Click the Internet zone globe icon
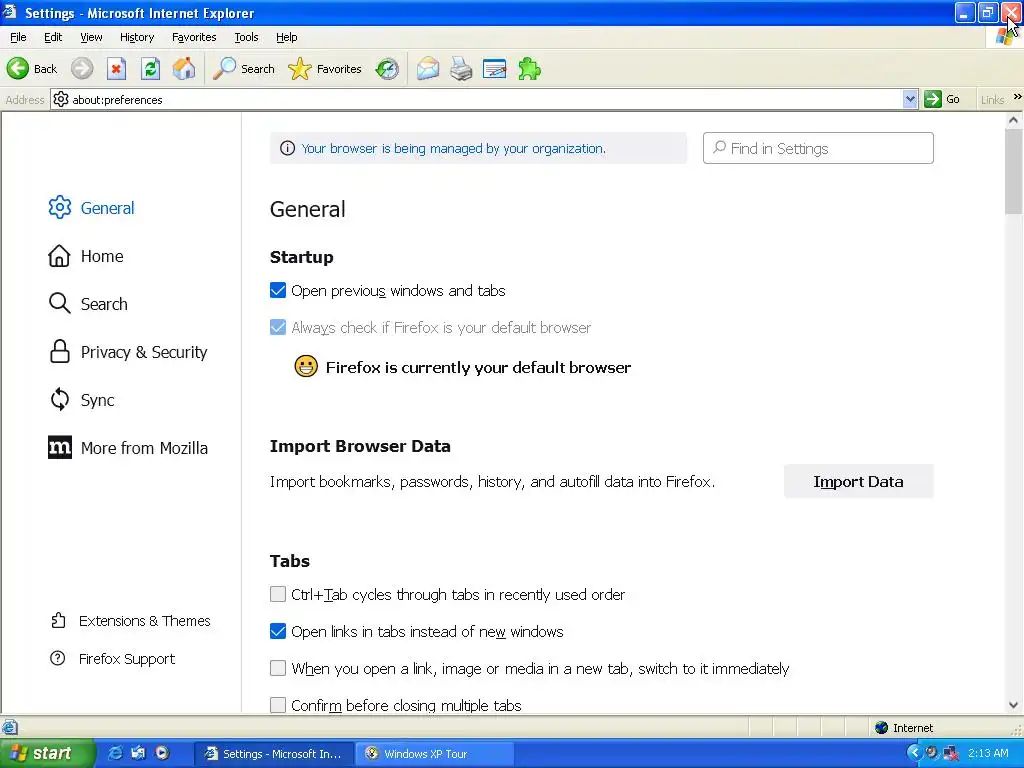The image size is (1024, 768). pos(882,728)
